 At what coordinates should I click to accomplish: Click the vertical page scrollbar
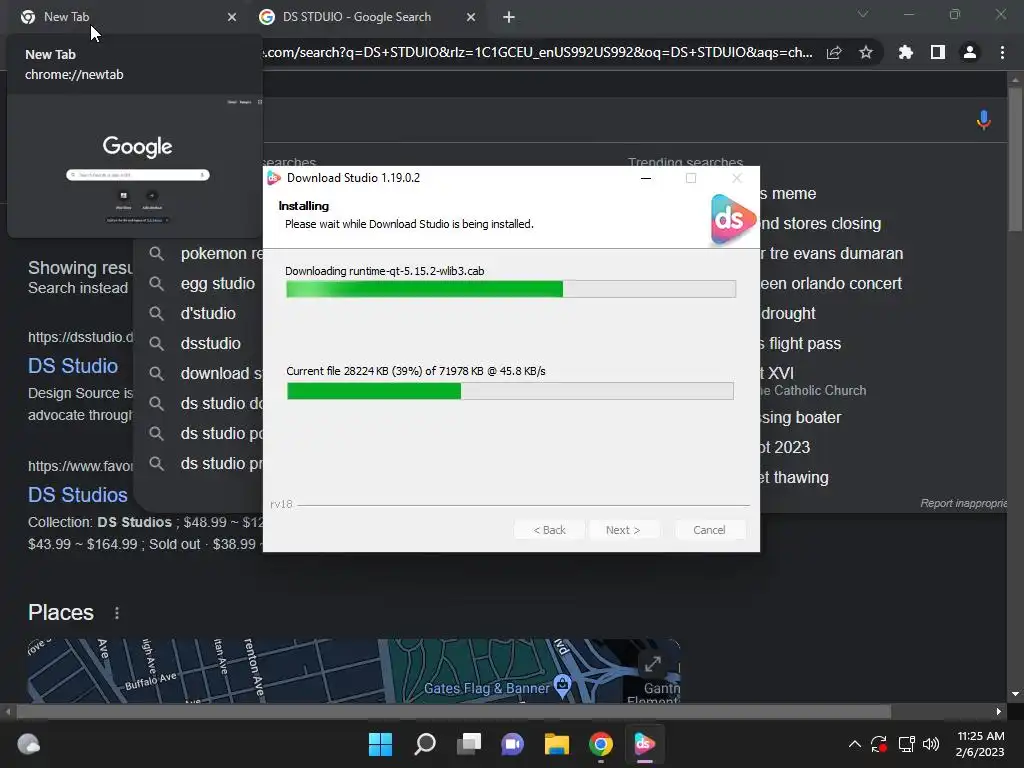[x=1015, y=157]
